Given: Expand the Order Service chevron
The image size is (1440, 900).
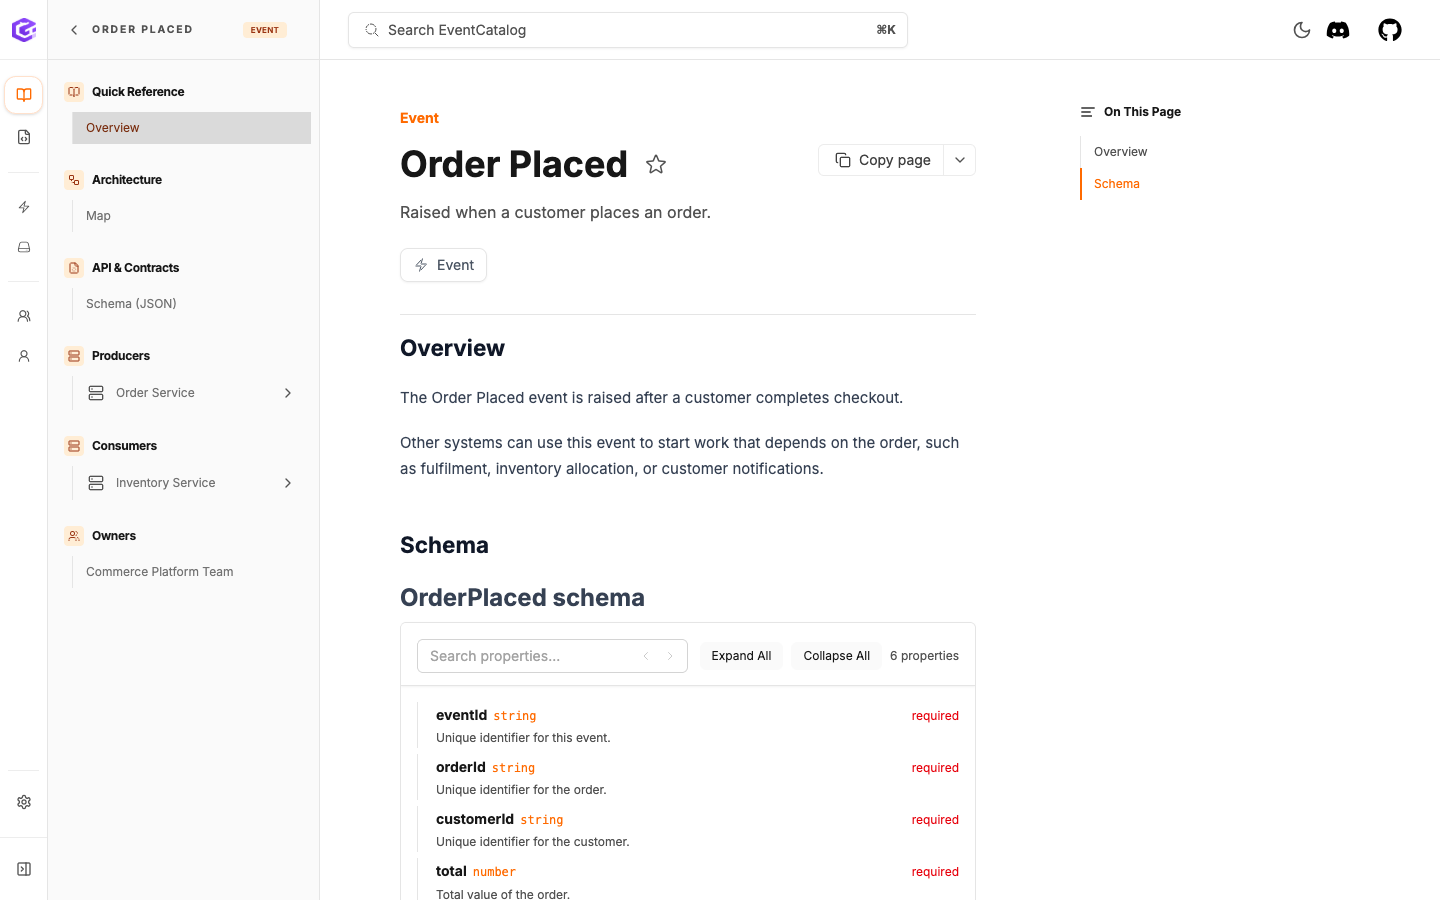Looking at the screenshot, I should [x=288, y=393].
